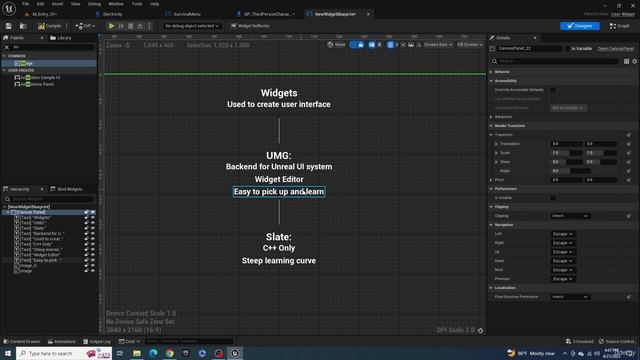Viewport: 640px width, 360px height.
Task: Open the Library tab
Action: 61,38
